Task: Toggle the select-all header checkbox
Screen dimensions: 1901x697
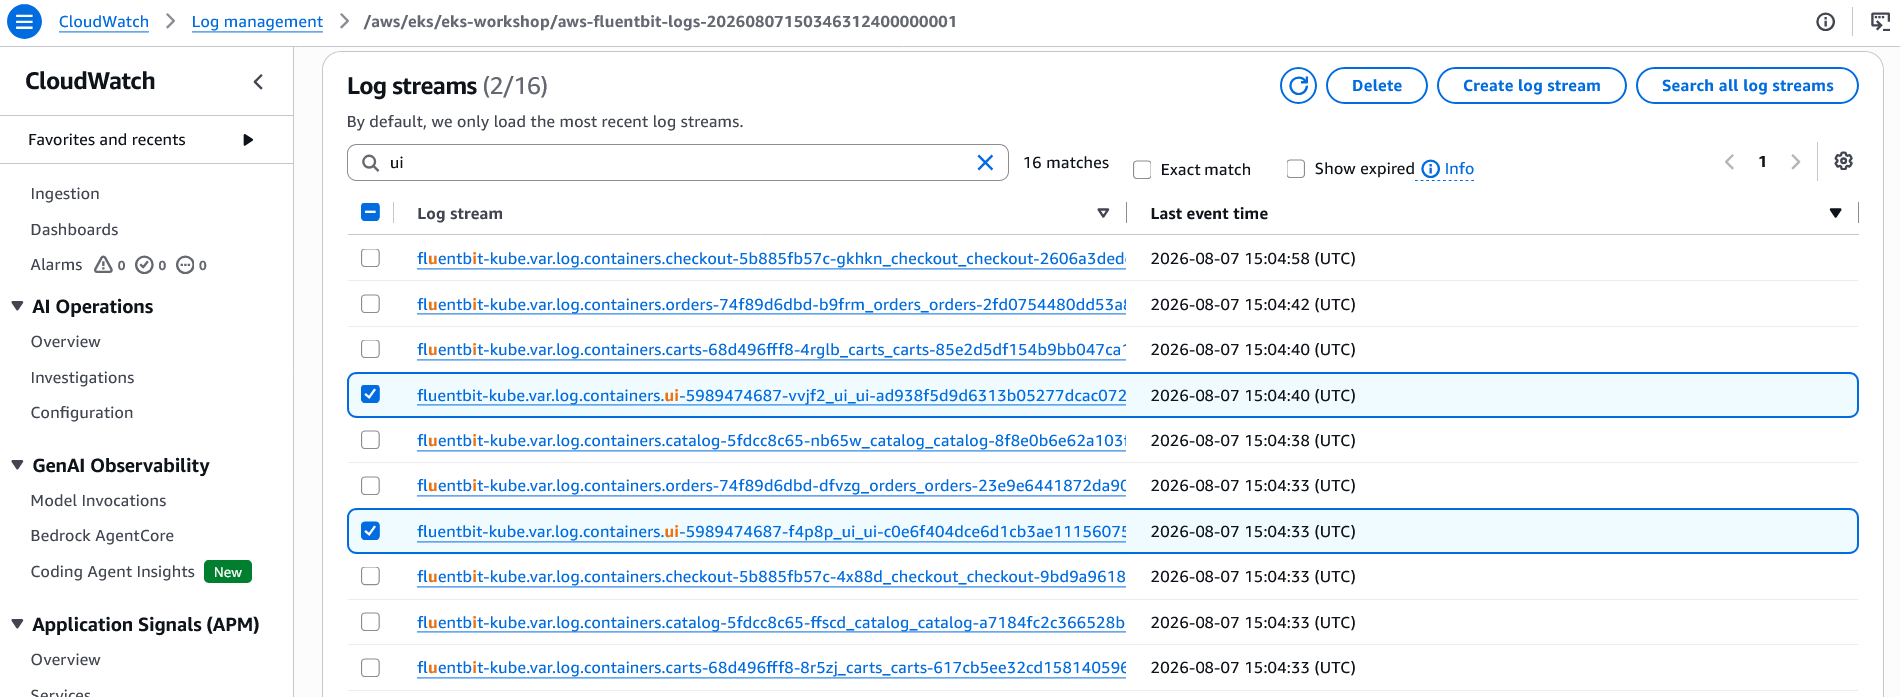Action: tap(370, 212)
